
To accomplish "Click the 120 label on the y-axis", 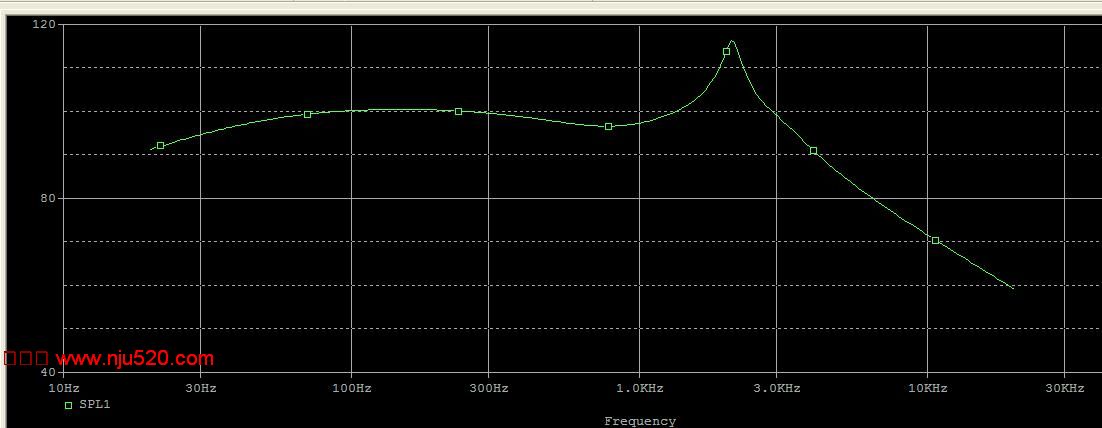I will pos(44,24).
